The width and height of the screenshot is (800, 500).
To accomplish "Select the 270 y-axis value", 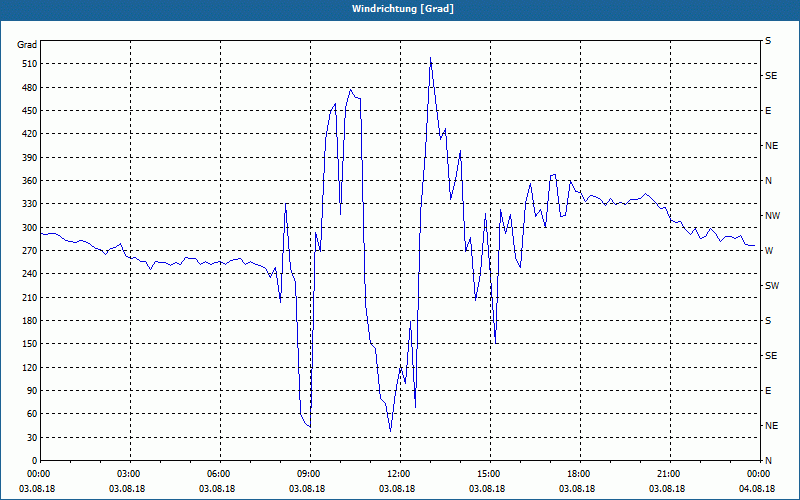I will click(30, 251).
